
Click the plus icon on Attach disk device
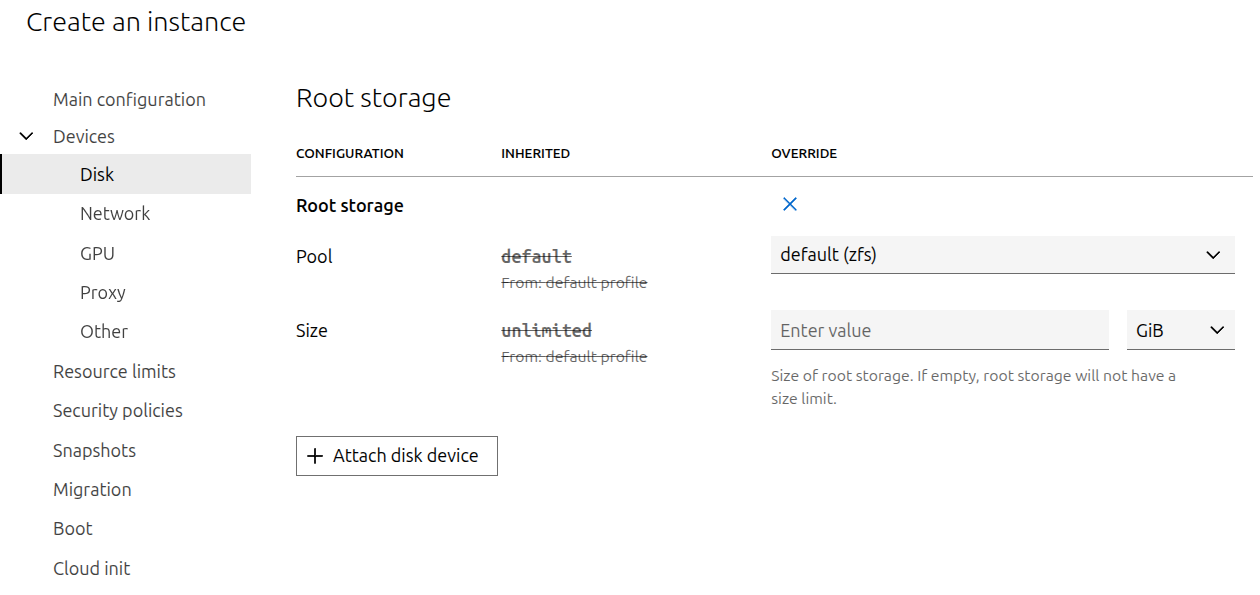click(x=315, y=456)
